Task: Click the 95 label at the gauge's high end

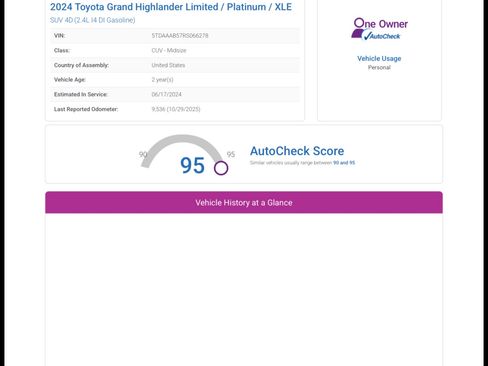Action: (231, 154)
